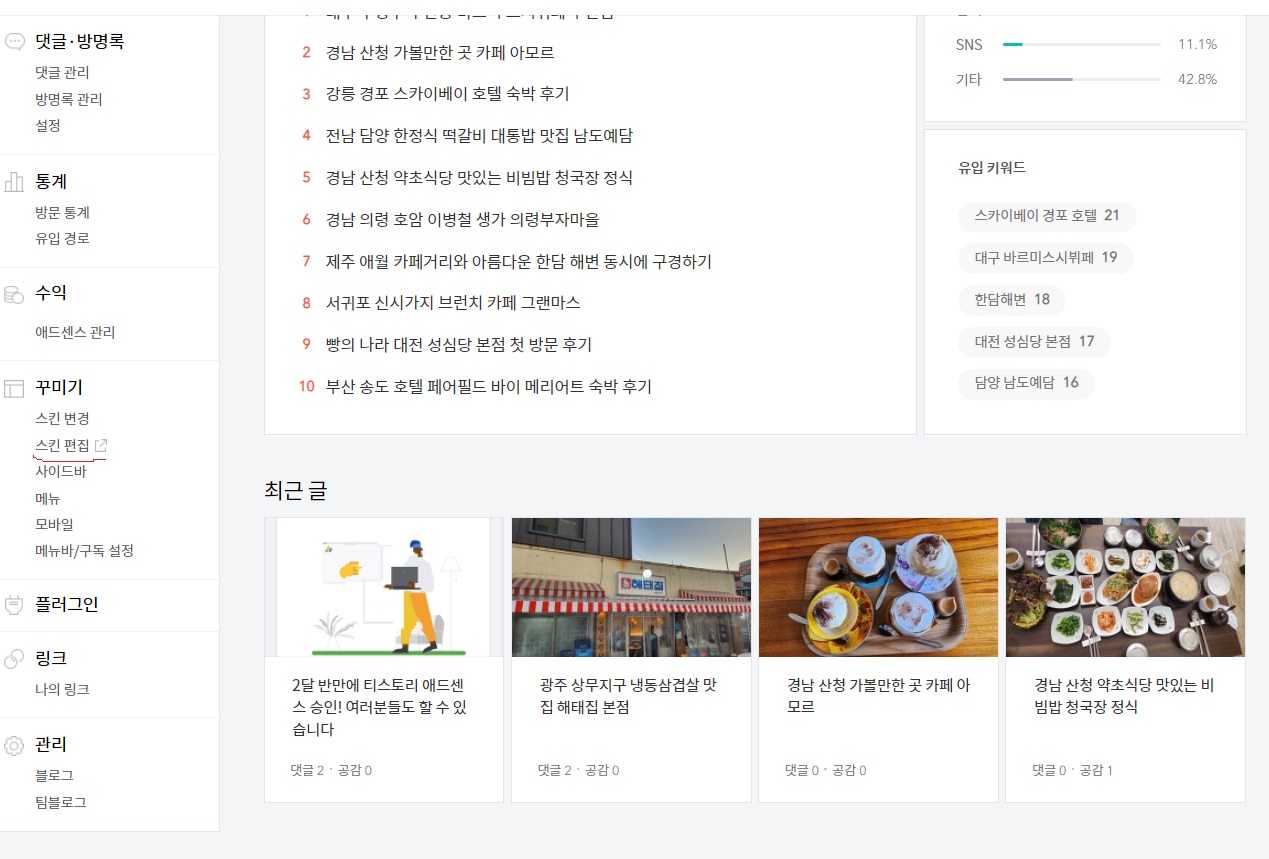The height and width of the screenshot is (859, 1269).
Task: Open the cafe drinks tray photo thumbnail
Action: [x=878, y=587]
